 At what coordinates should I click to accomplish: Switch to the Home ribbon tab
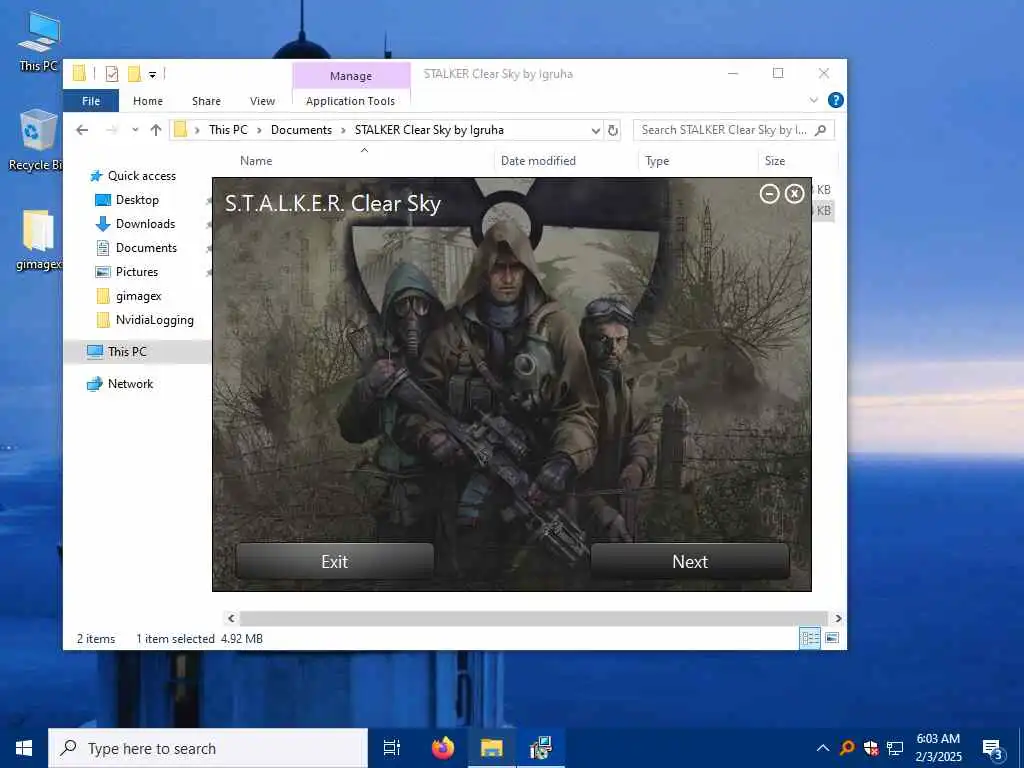[148, 101]
